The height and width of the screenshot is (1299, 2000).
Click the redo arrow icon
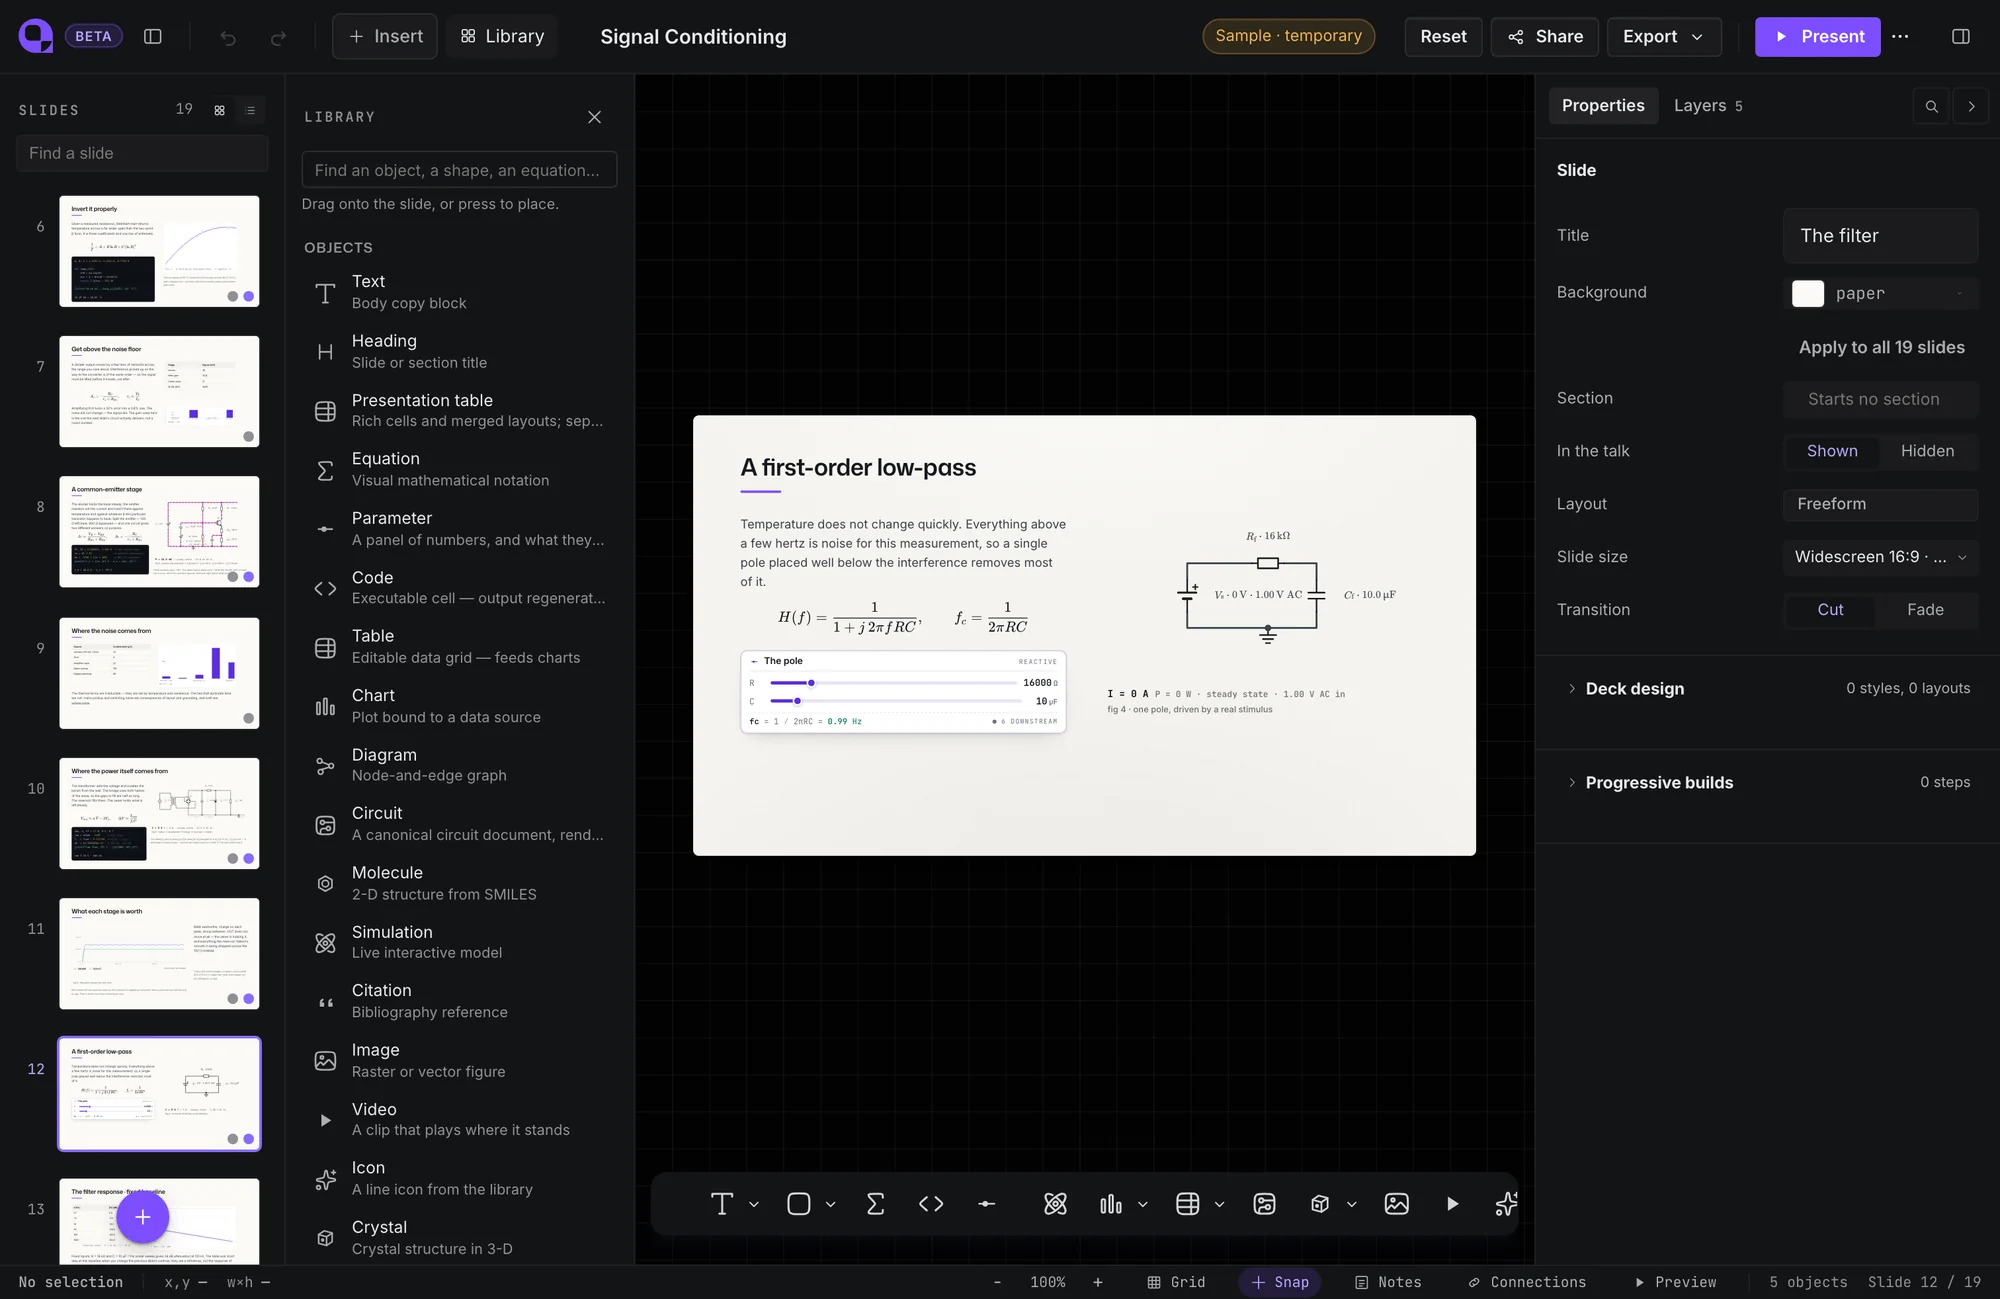(x=278, y=37)
